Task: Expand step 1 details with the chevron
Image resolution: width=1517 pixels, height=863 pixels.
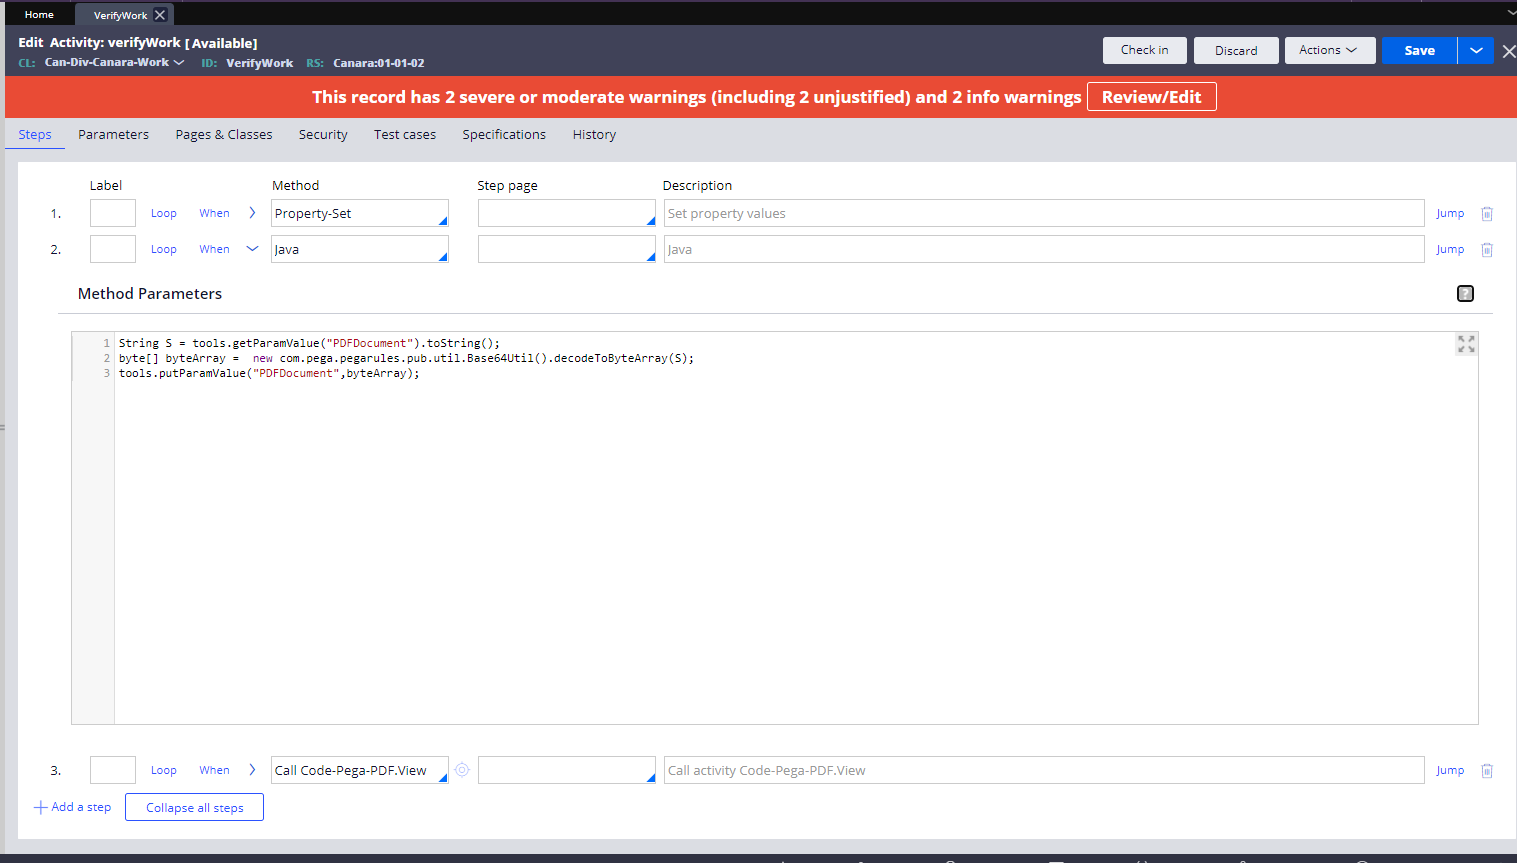Action: [x=252, y=212]
